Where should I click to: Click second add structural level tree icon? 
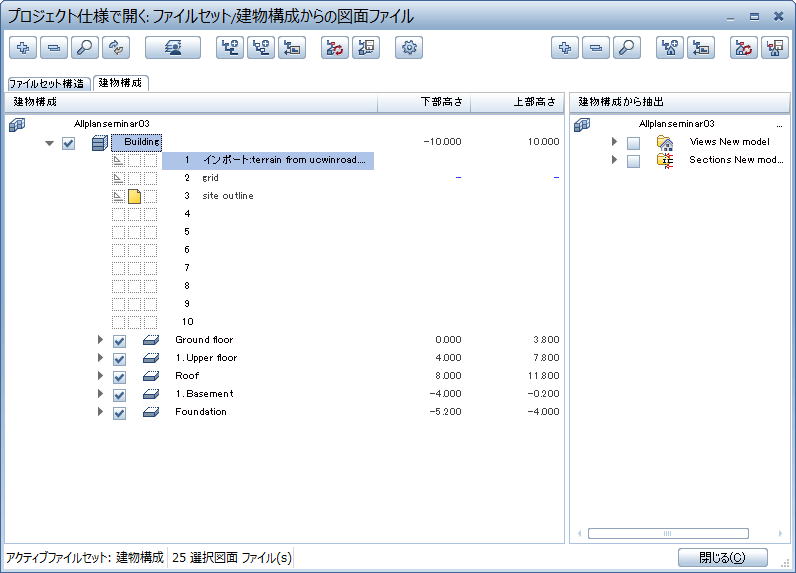click(261, 48)
